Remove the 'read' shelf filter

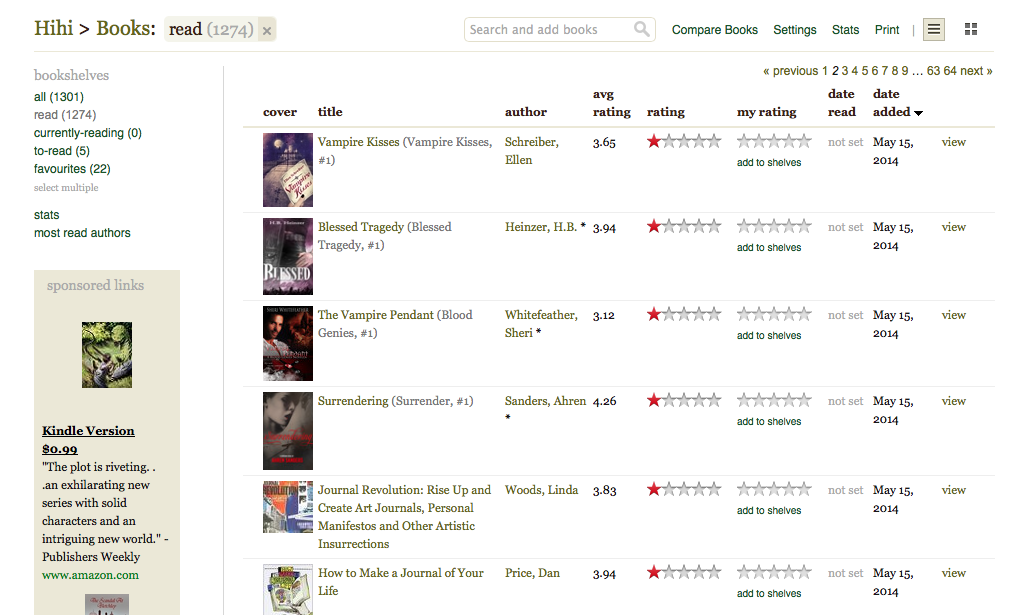(266, 31)
